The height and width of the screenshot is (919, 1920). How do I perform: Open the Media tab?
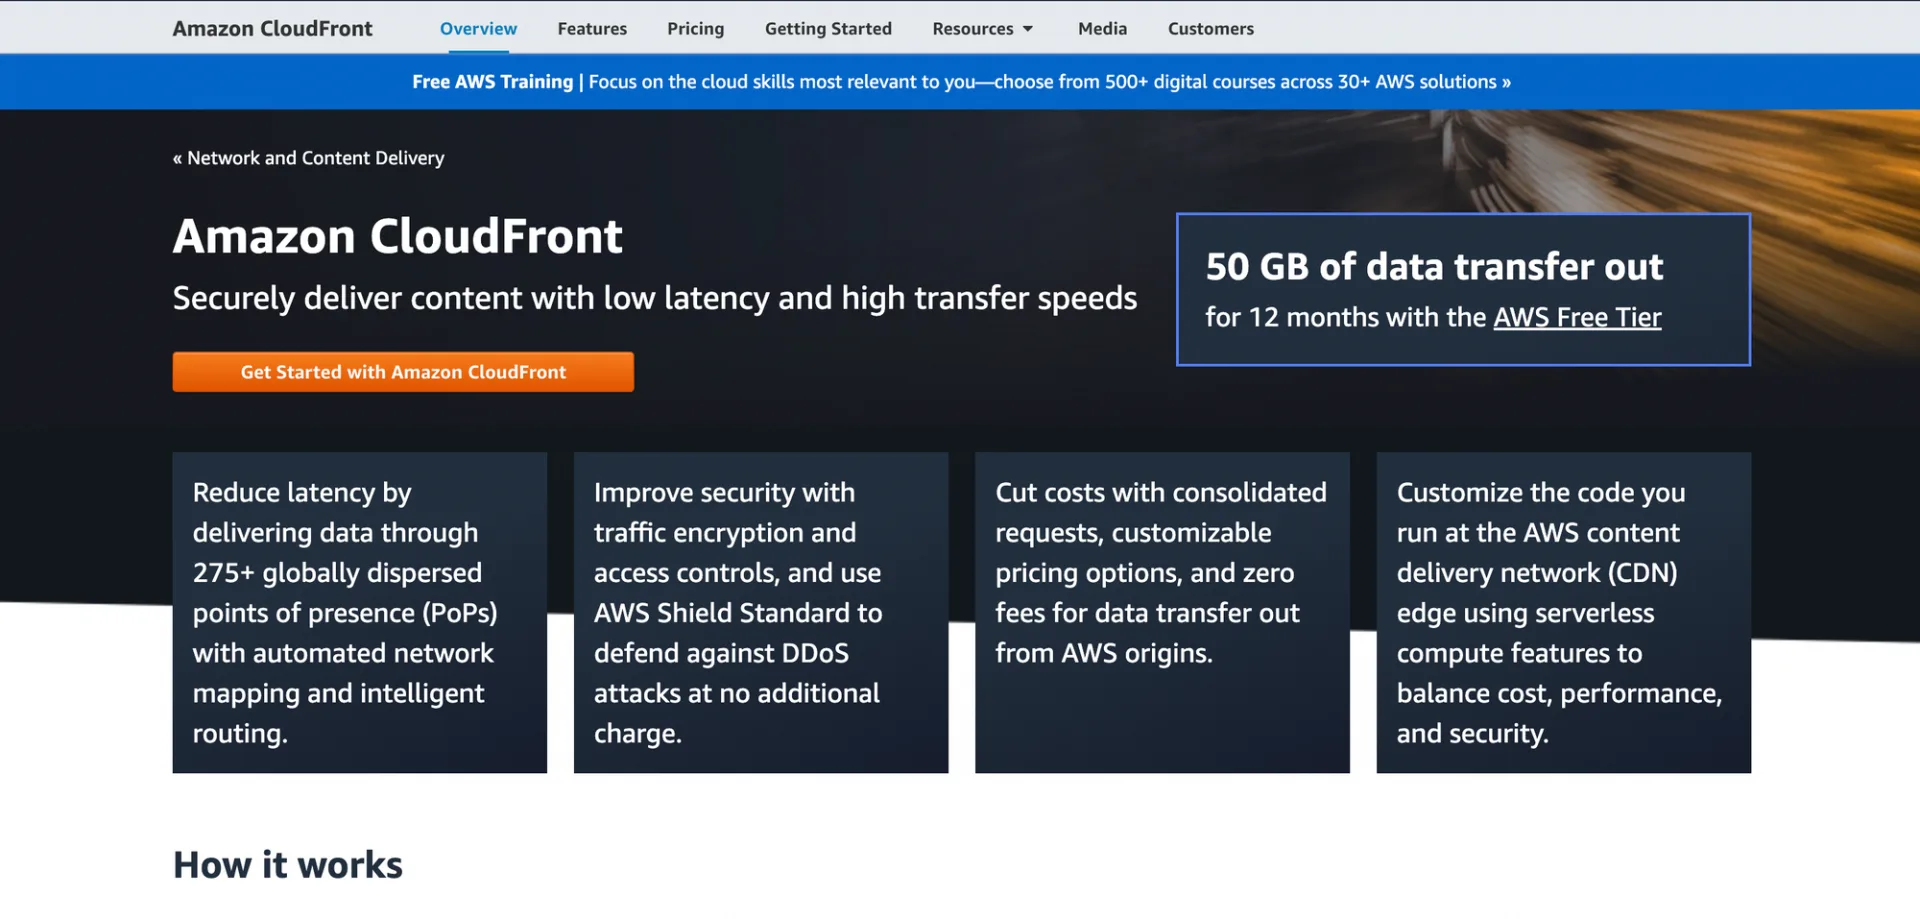pyautogui.click(x=1102, y=29)
